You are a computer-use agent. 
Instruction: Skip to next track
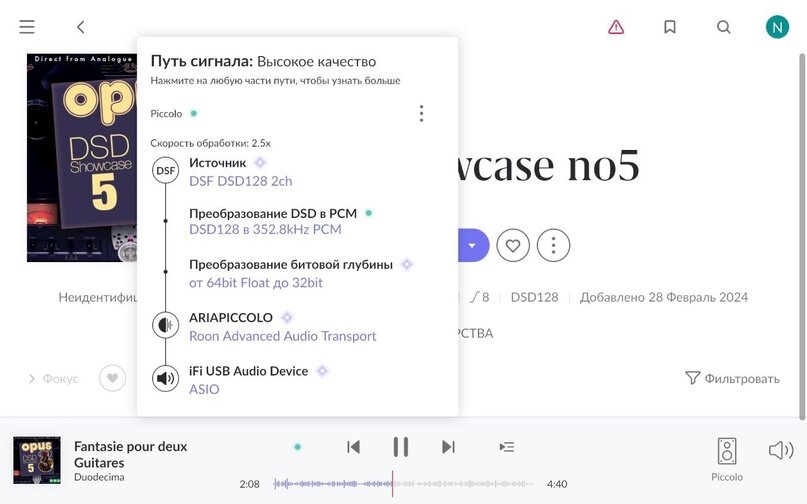point(448,447)
